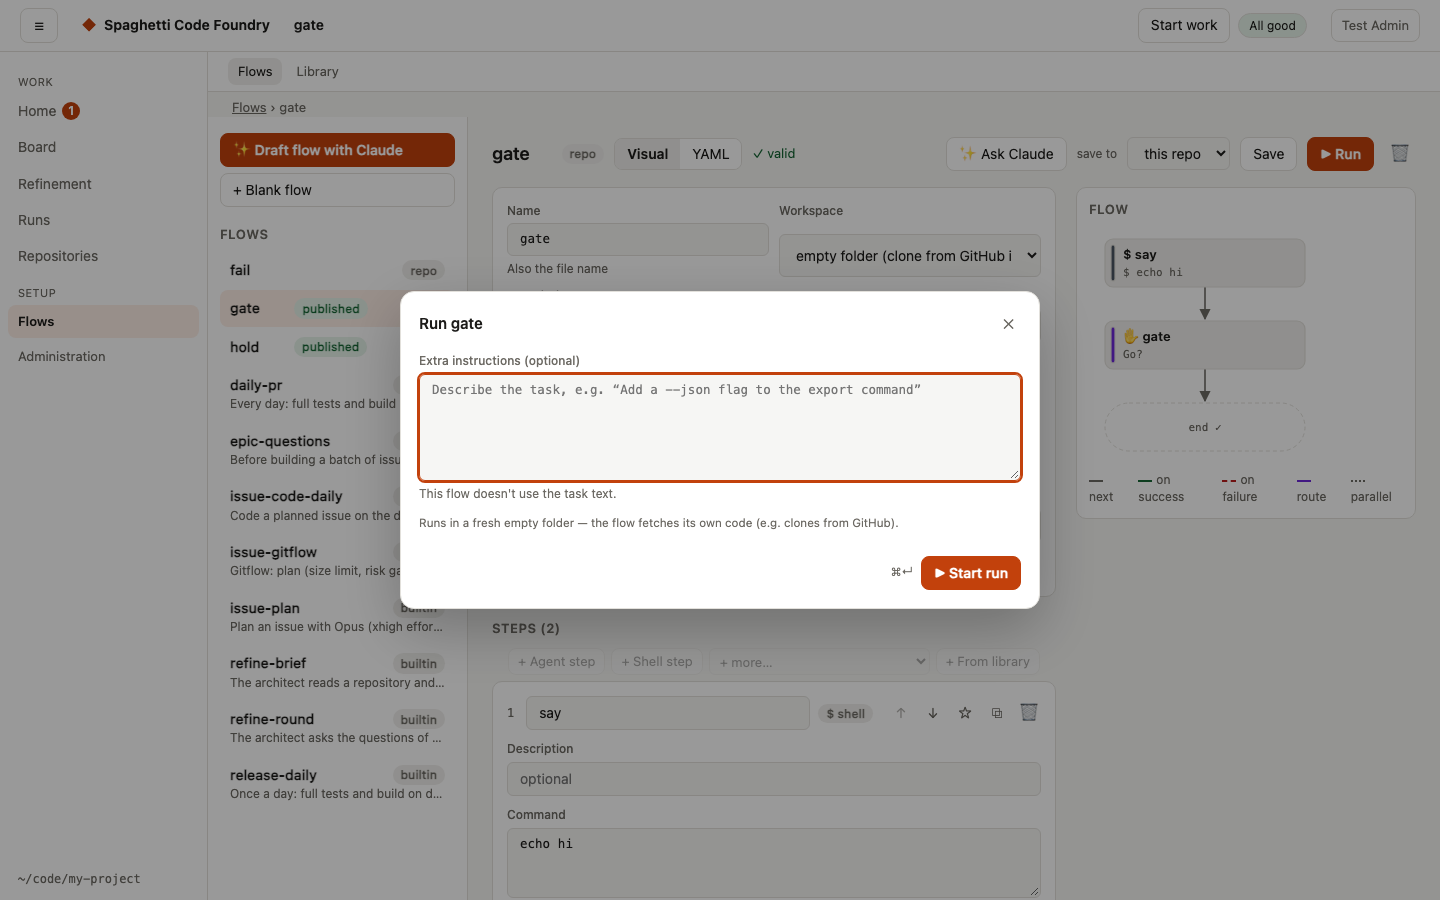Select the fail flow in the list

337,270
